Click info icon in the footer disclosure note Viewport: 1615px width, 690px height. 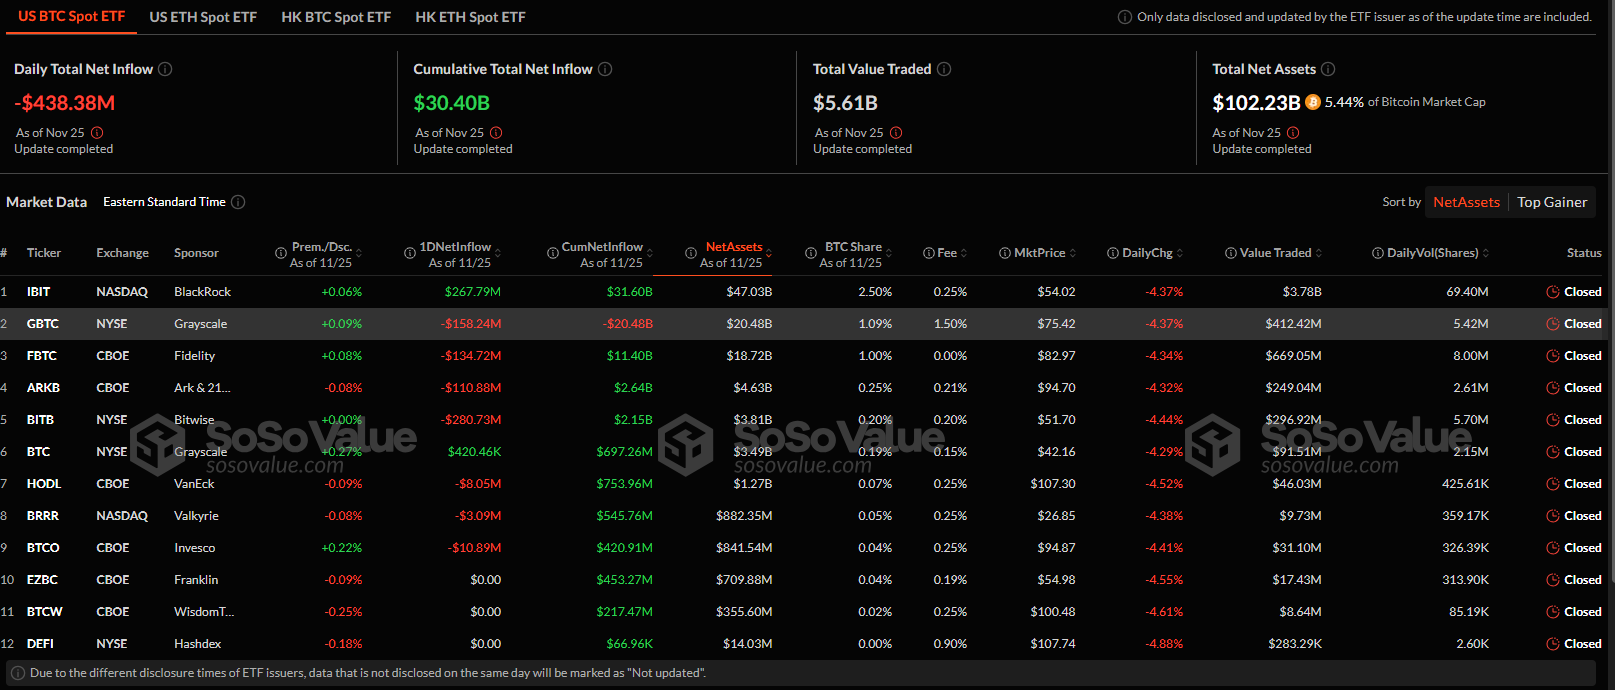pyautogui.click(x=18, y=673)
